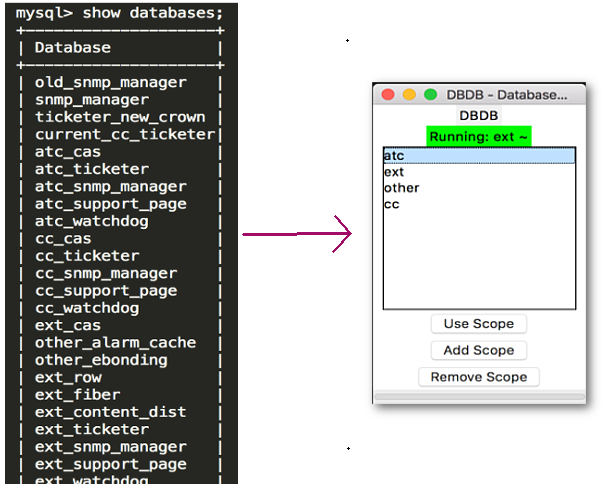Click the DBDB - Database title bar

pos(506,95)
